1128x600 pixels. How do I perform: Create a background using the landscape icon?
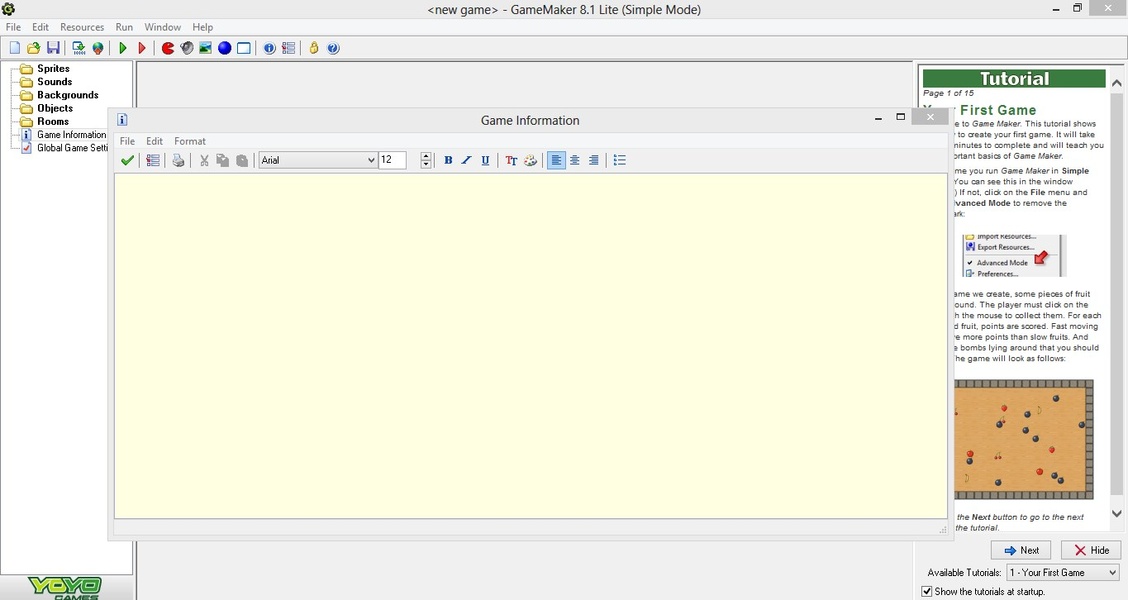(205, 48)
